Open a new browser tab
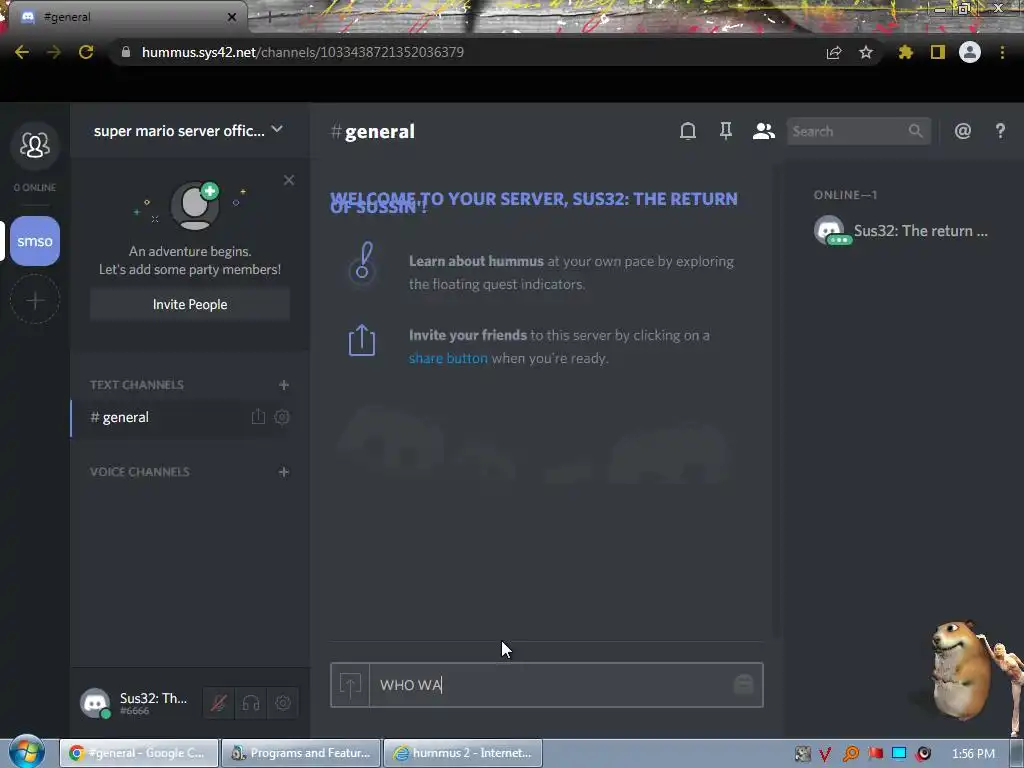 [x=269, y=17]
